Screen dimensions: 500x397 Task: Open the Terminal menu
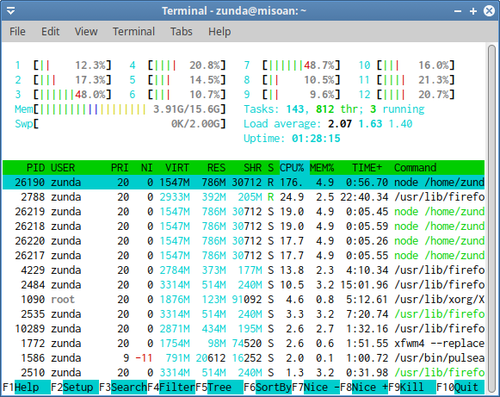coord(134,32)
